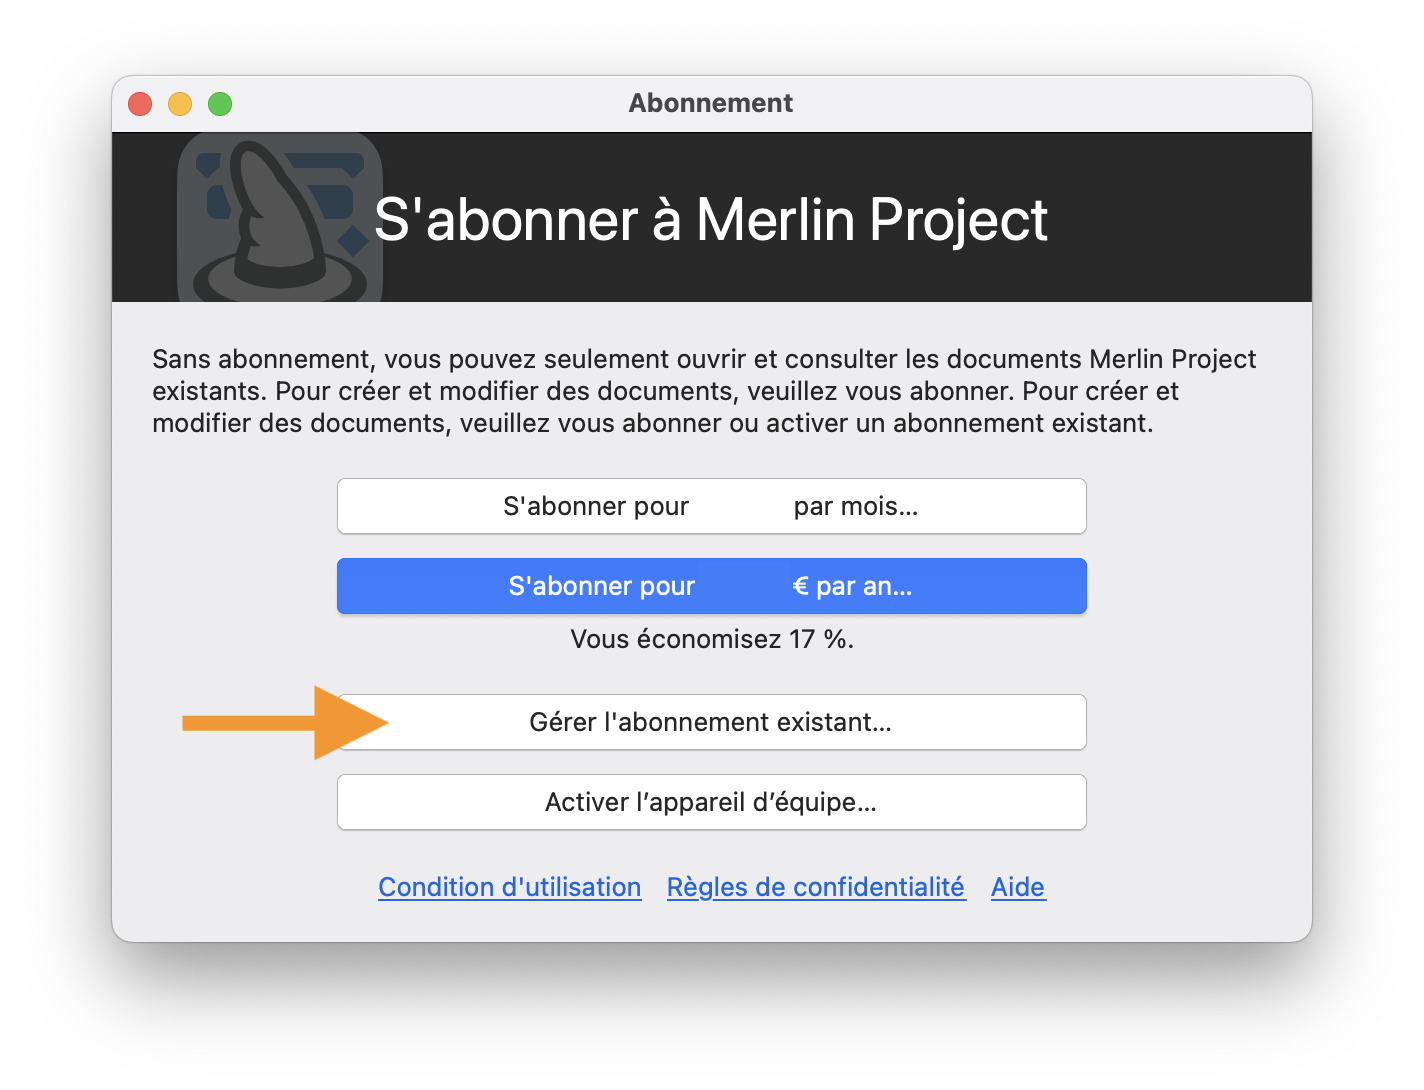Screen dimensions: 1424x1090
Task: Click the green maximize traffic-light icon
Action: pyautogui.click(x=219, y=103)
